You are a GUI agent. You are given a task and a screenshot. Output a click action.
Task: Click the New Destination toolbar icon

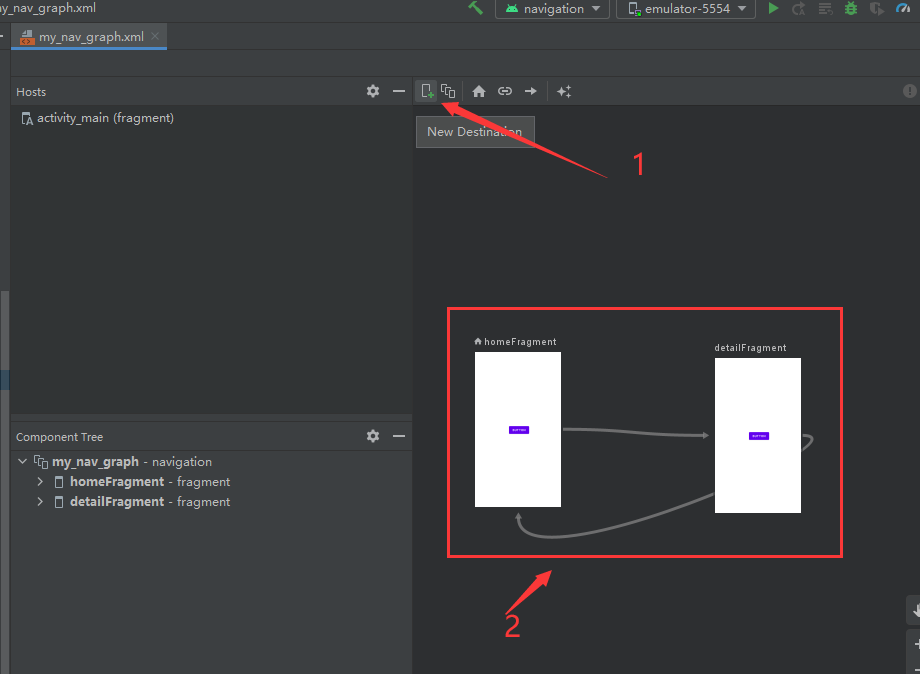pos(427,92)
